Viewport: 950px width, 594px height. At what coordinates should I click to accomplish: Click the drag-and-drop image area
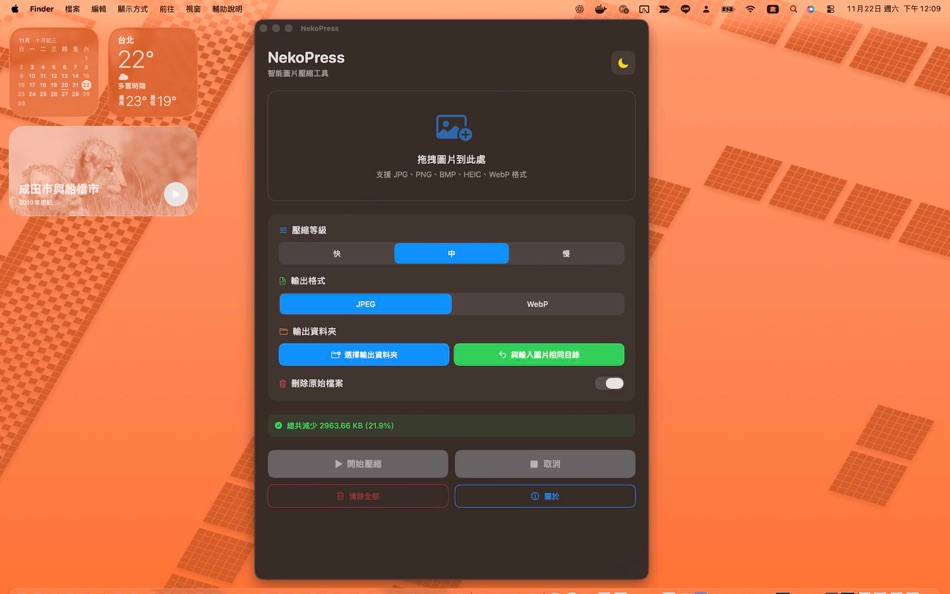tap(451, 146)
